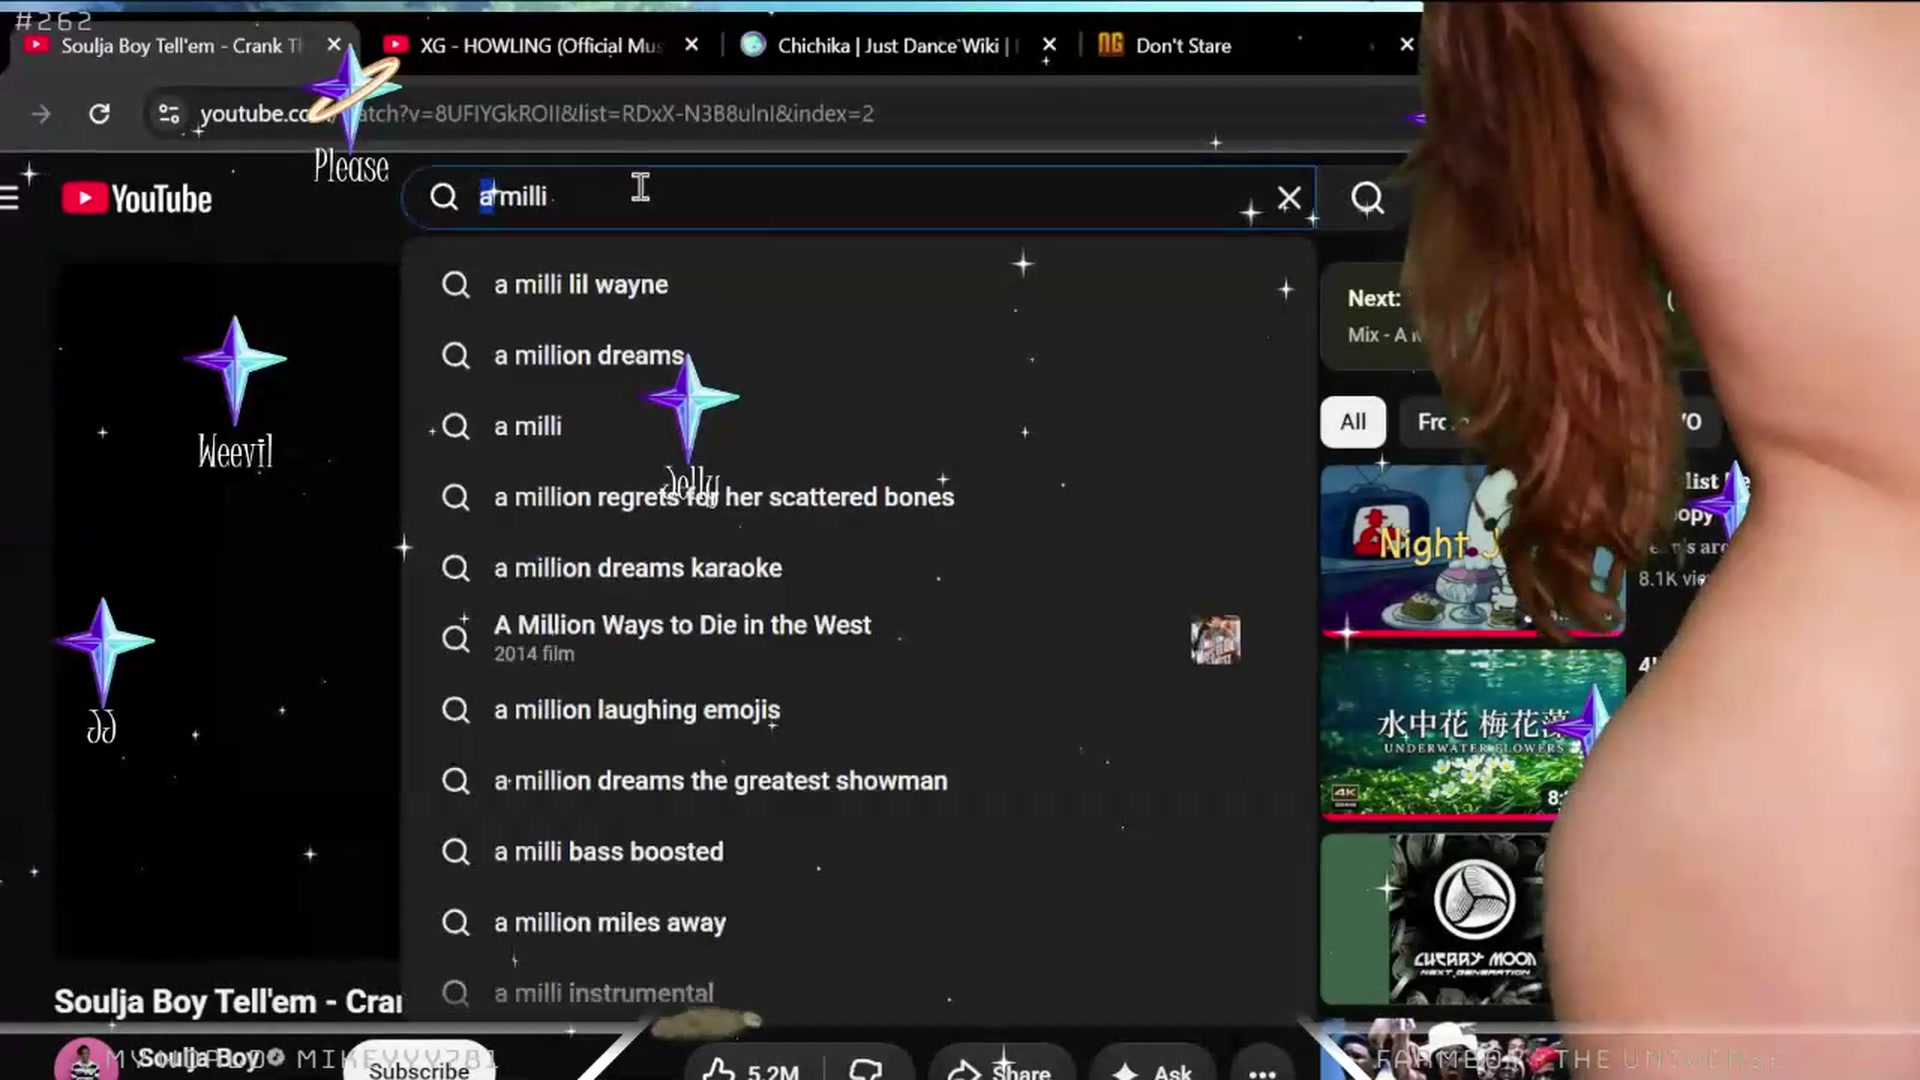Run search with magnifier button

1367,198
